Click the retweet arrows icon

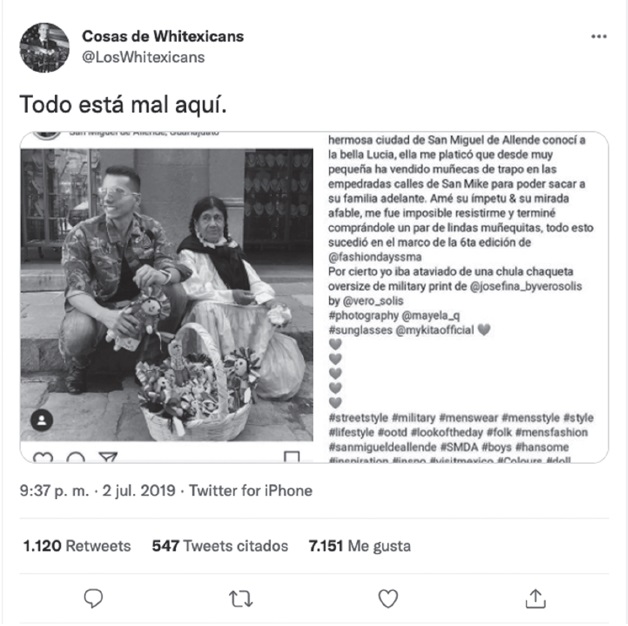click(x=241, y=599)
